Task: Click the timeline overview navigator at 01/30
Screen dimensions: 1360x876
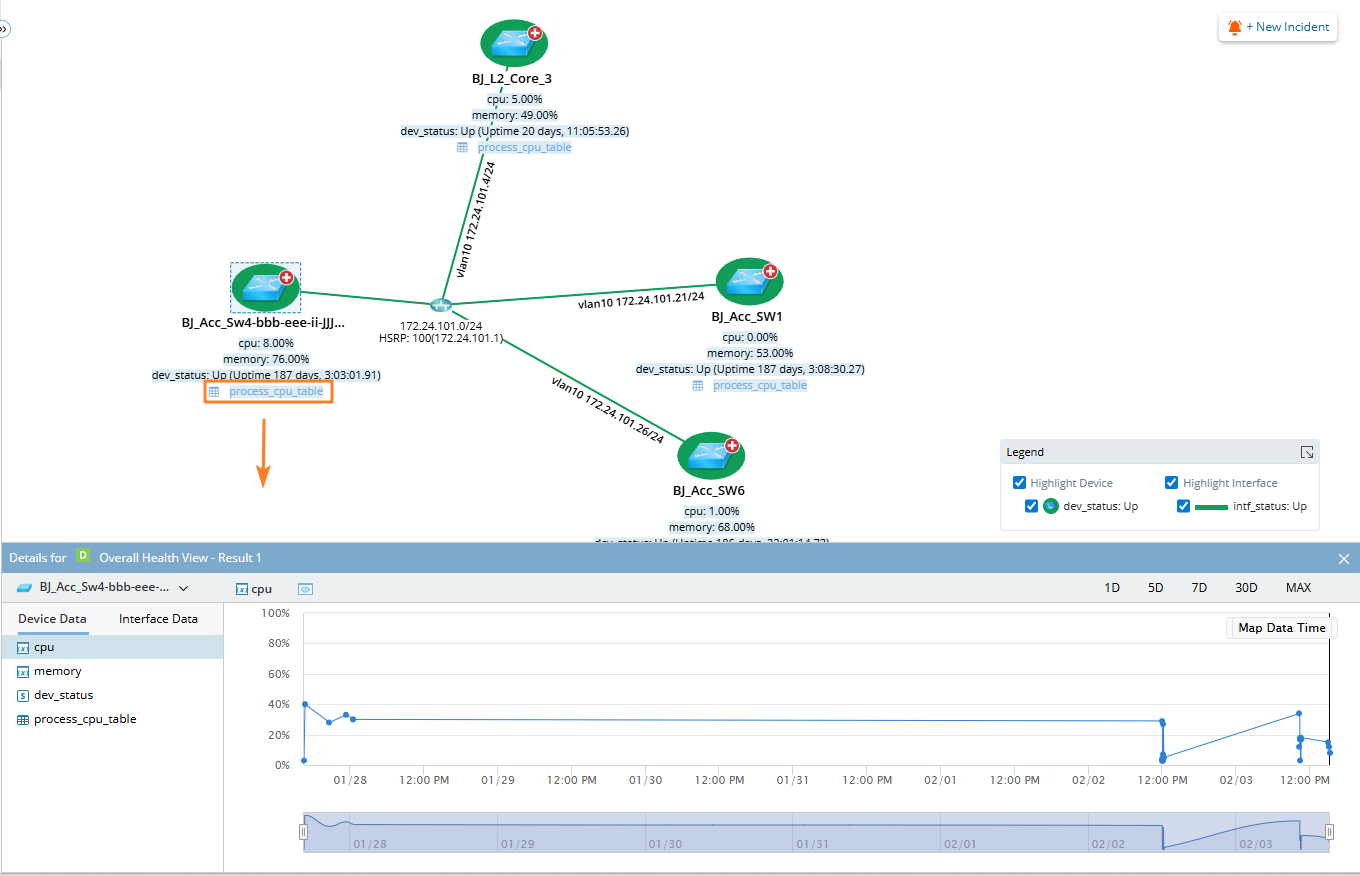Action: (665, 844)
